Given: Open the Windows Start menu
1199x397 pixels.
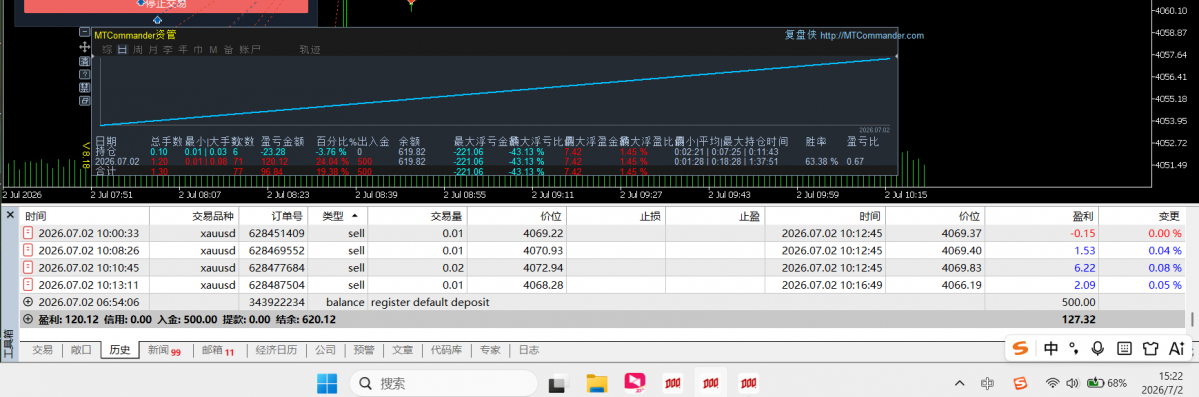Looking at the screenshot, I should [327, 382].
